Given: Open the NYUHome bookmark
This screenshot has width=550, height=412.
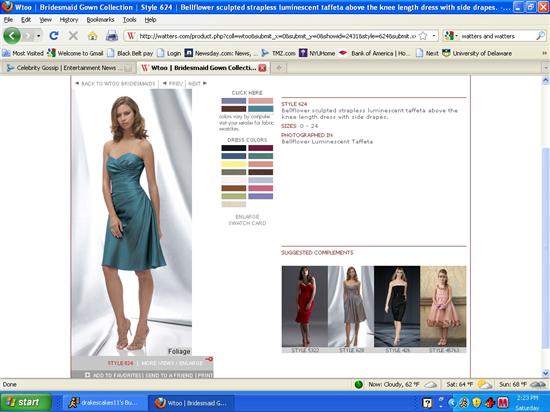Looking at the screenshot, I should (317, 53).
